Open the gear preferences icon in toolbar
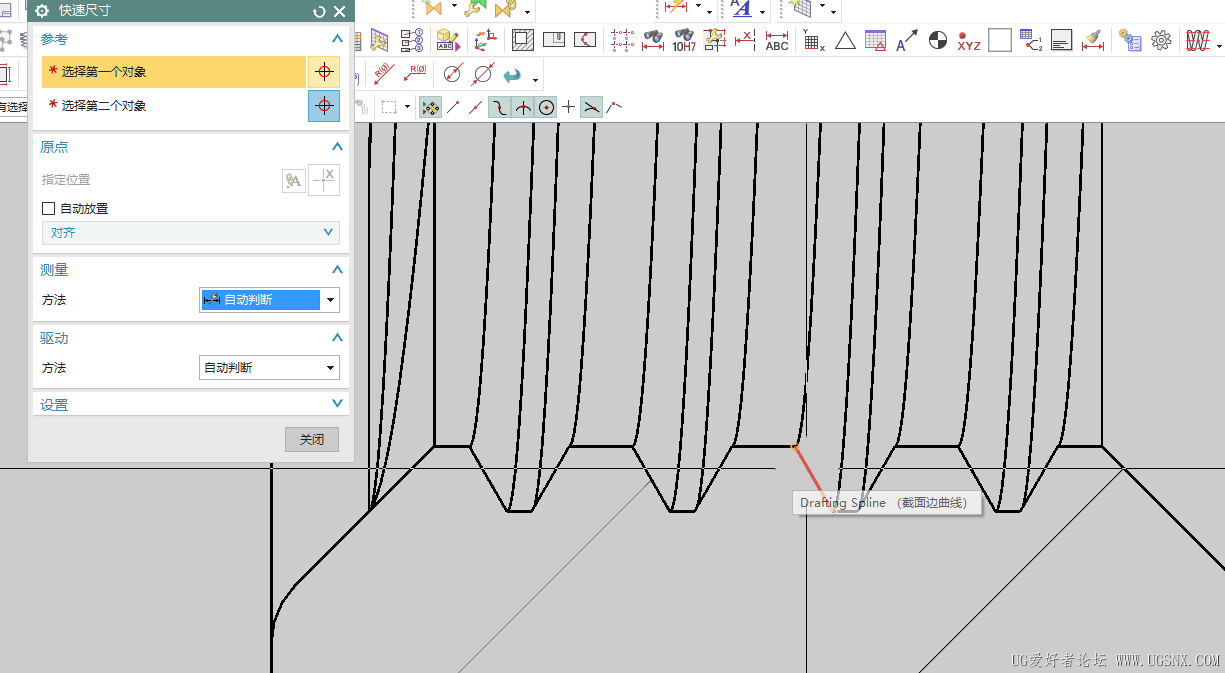 [x=1161, y=40]
